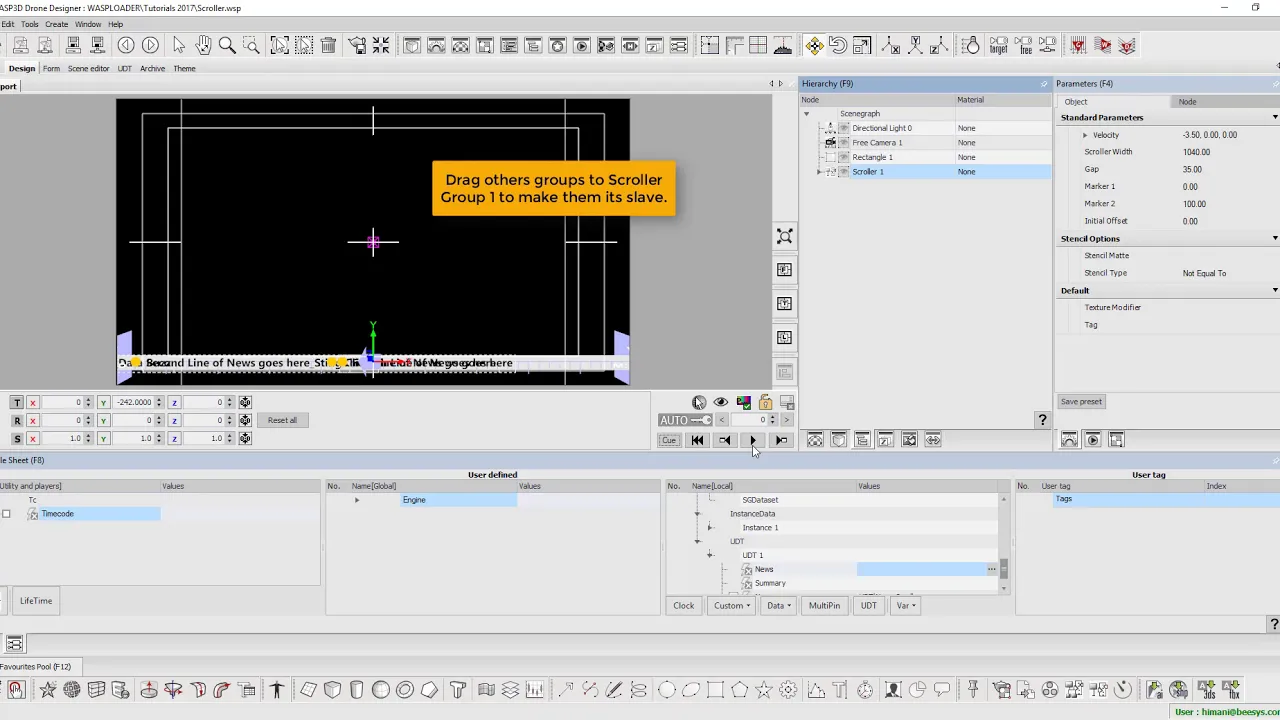Select the magnifier zoom tool
The height and width of the screenshot is (720, 1280).
pos(227,45)
